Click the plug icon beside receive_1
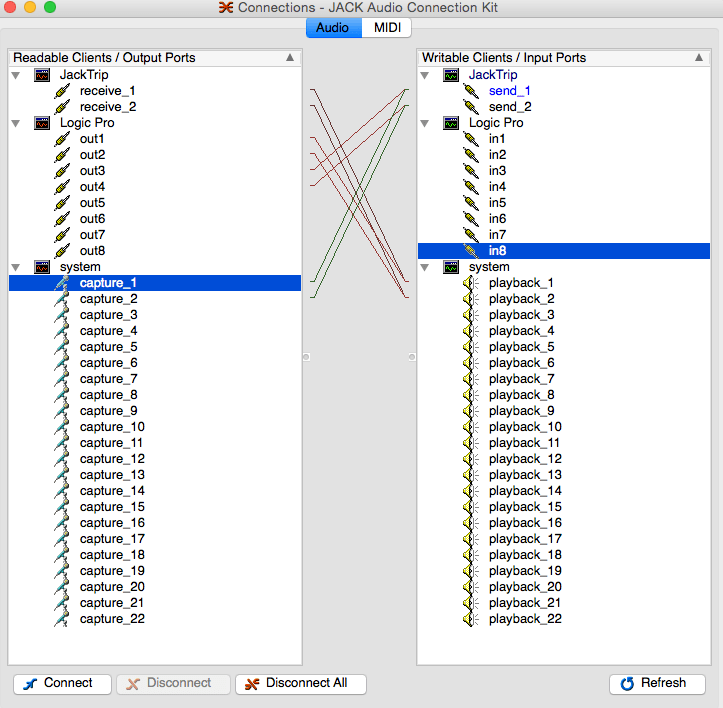The width and height of the screenshot is (723, 708). click(62, 91)
